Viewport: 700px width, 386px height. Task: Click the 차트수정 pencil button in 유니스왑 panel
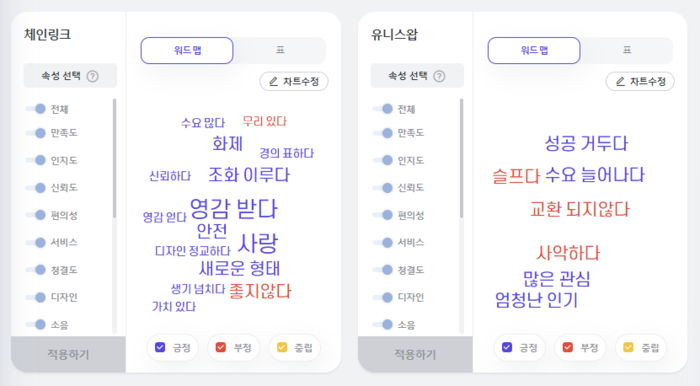[640, 81]
